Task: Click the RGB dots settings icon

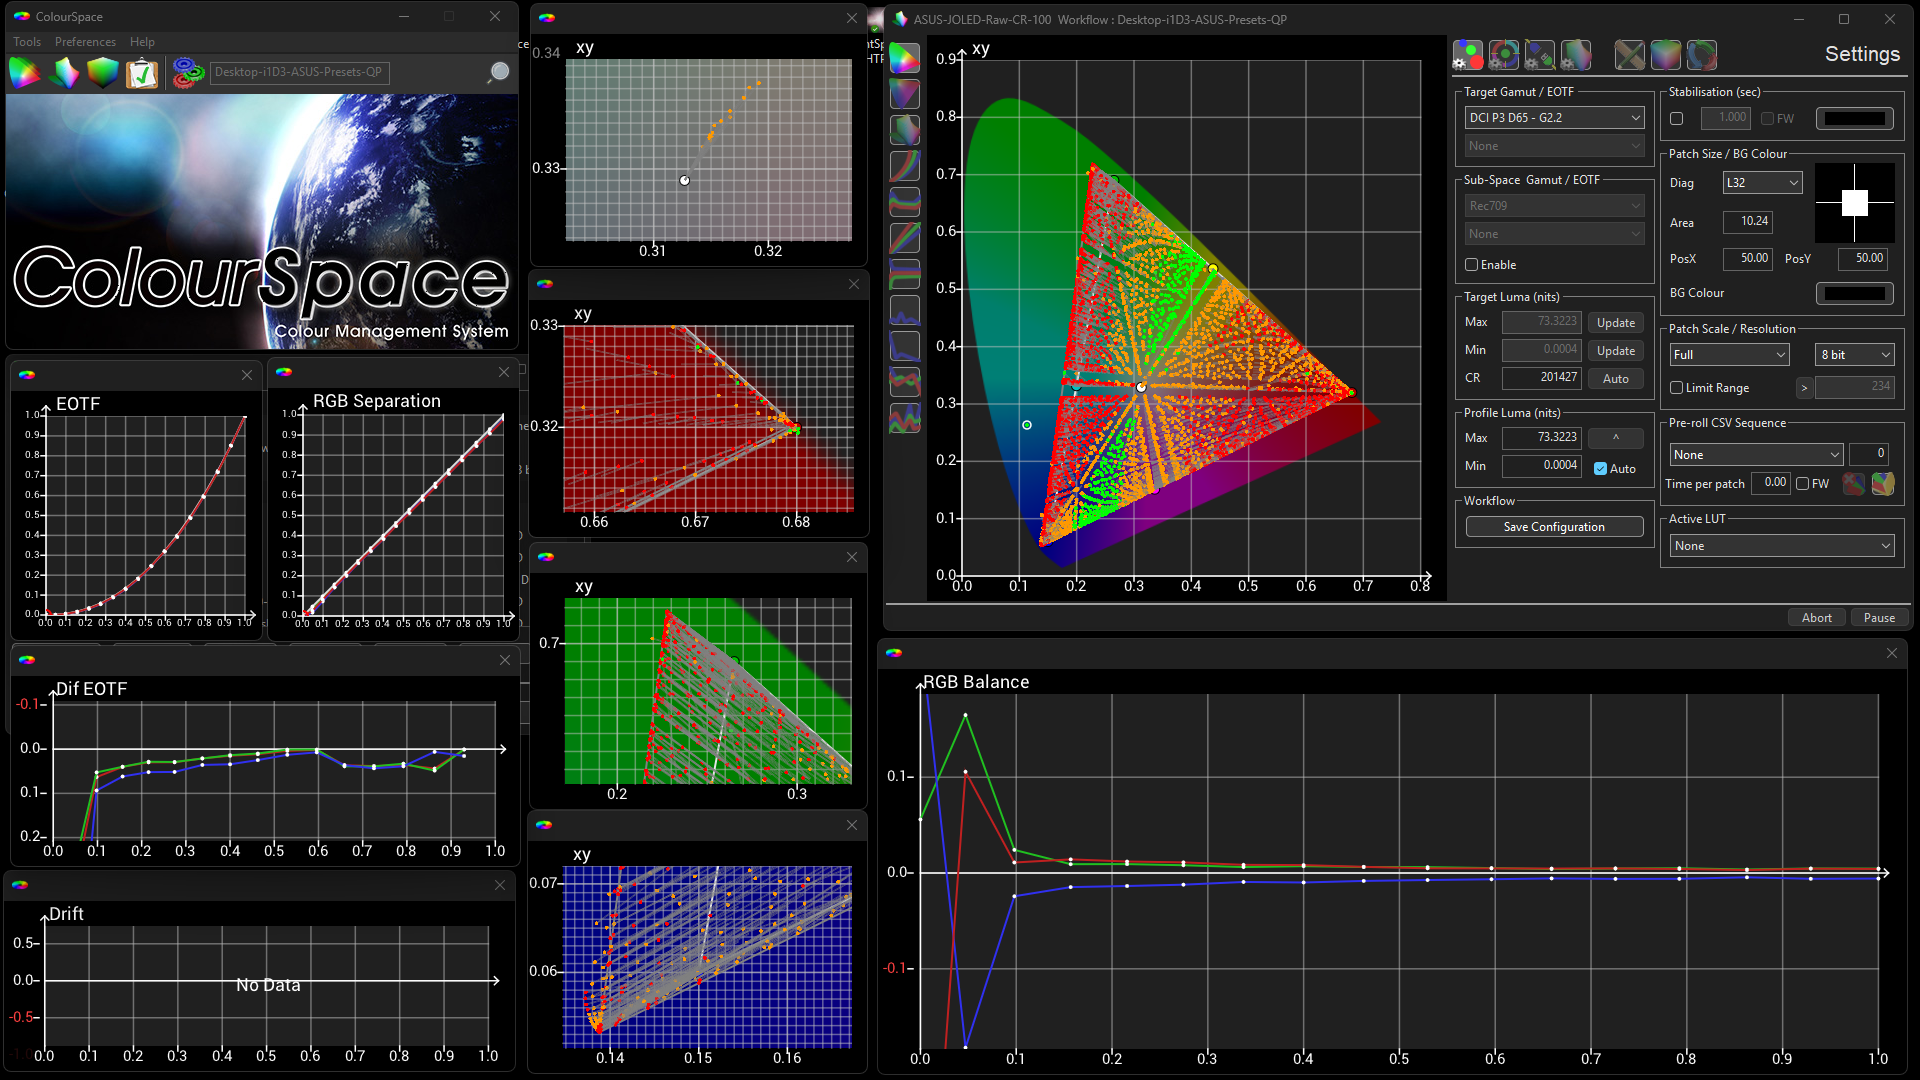Action: point(1467,55)
